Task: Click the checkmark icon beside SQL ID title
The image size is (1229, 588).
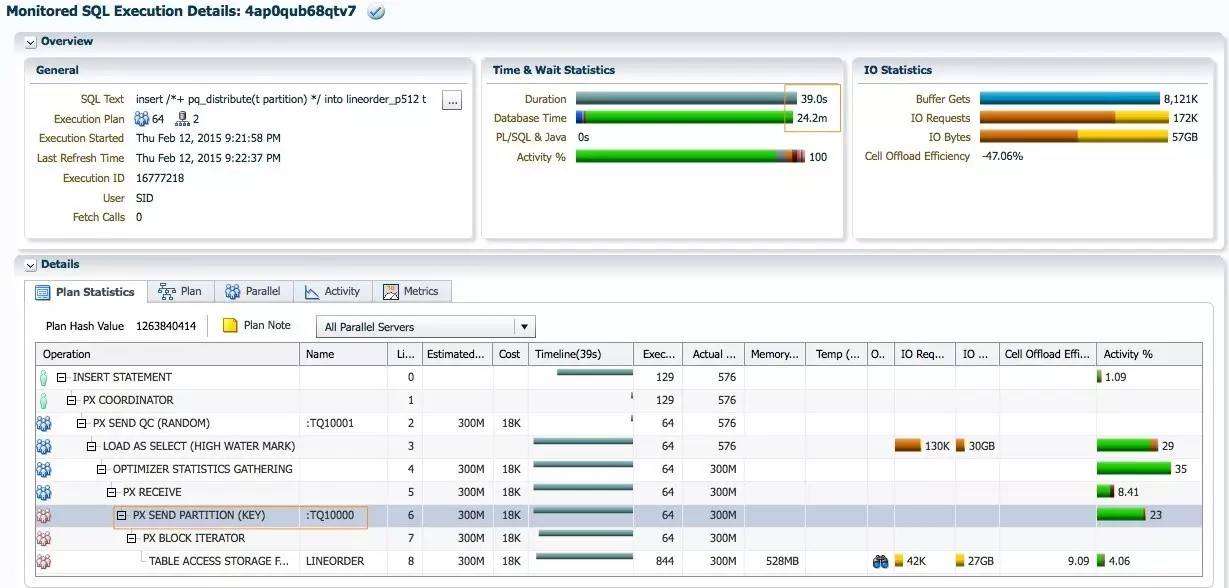Action: click(376, 12)
